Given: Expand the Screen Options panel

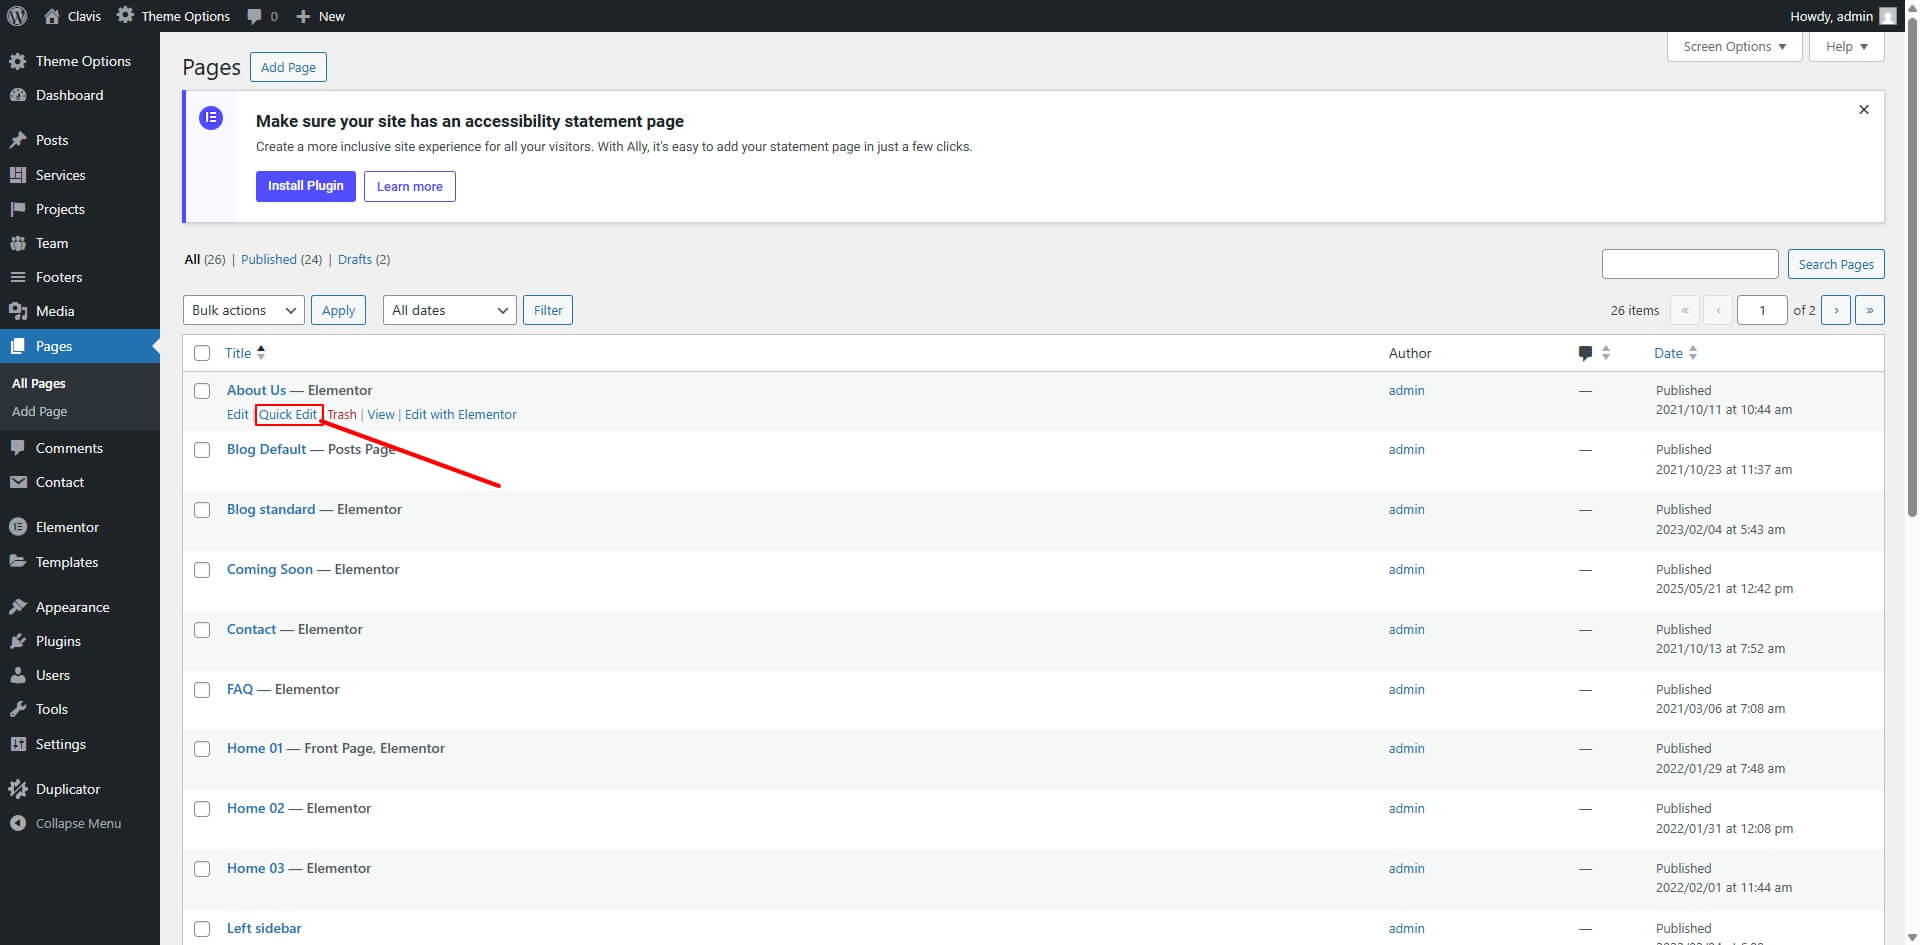Looking at the screenshot, I should click(x=1734, y=47).
